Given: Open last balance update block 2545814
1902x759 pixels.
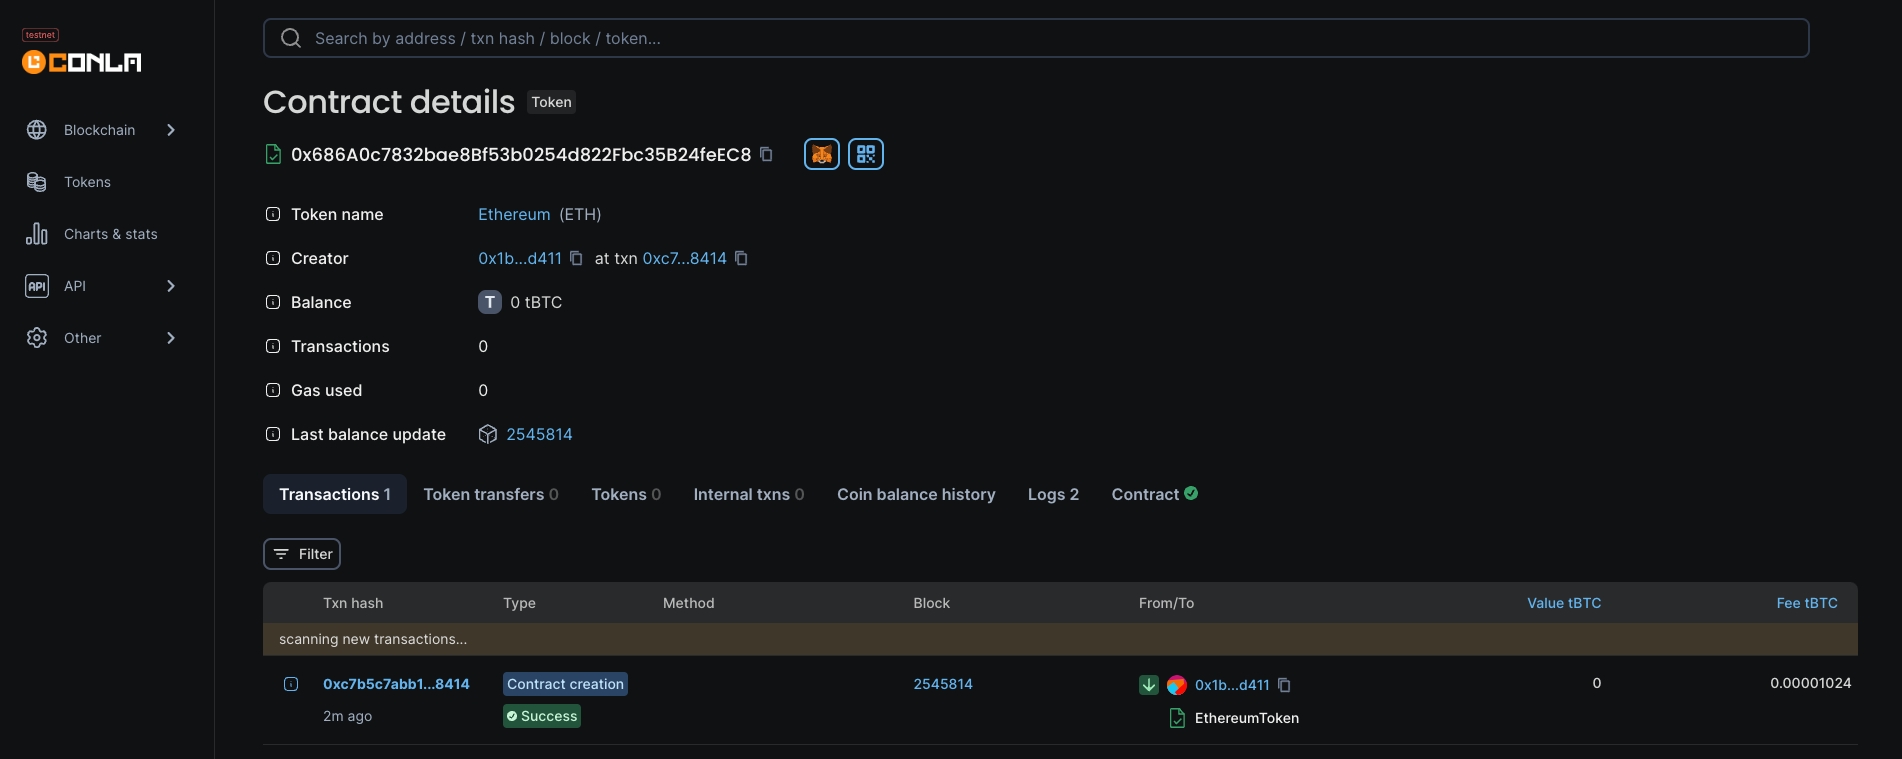Looking at the screenshot, I should [x=539, y=434].
